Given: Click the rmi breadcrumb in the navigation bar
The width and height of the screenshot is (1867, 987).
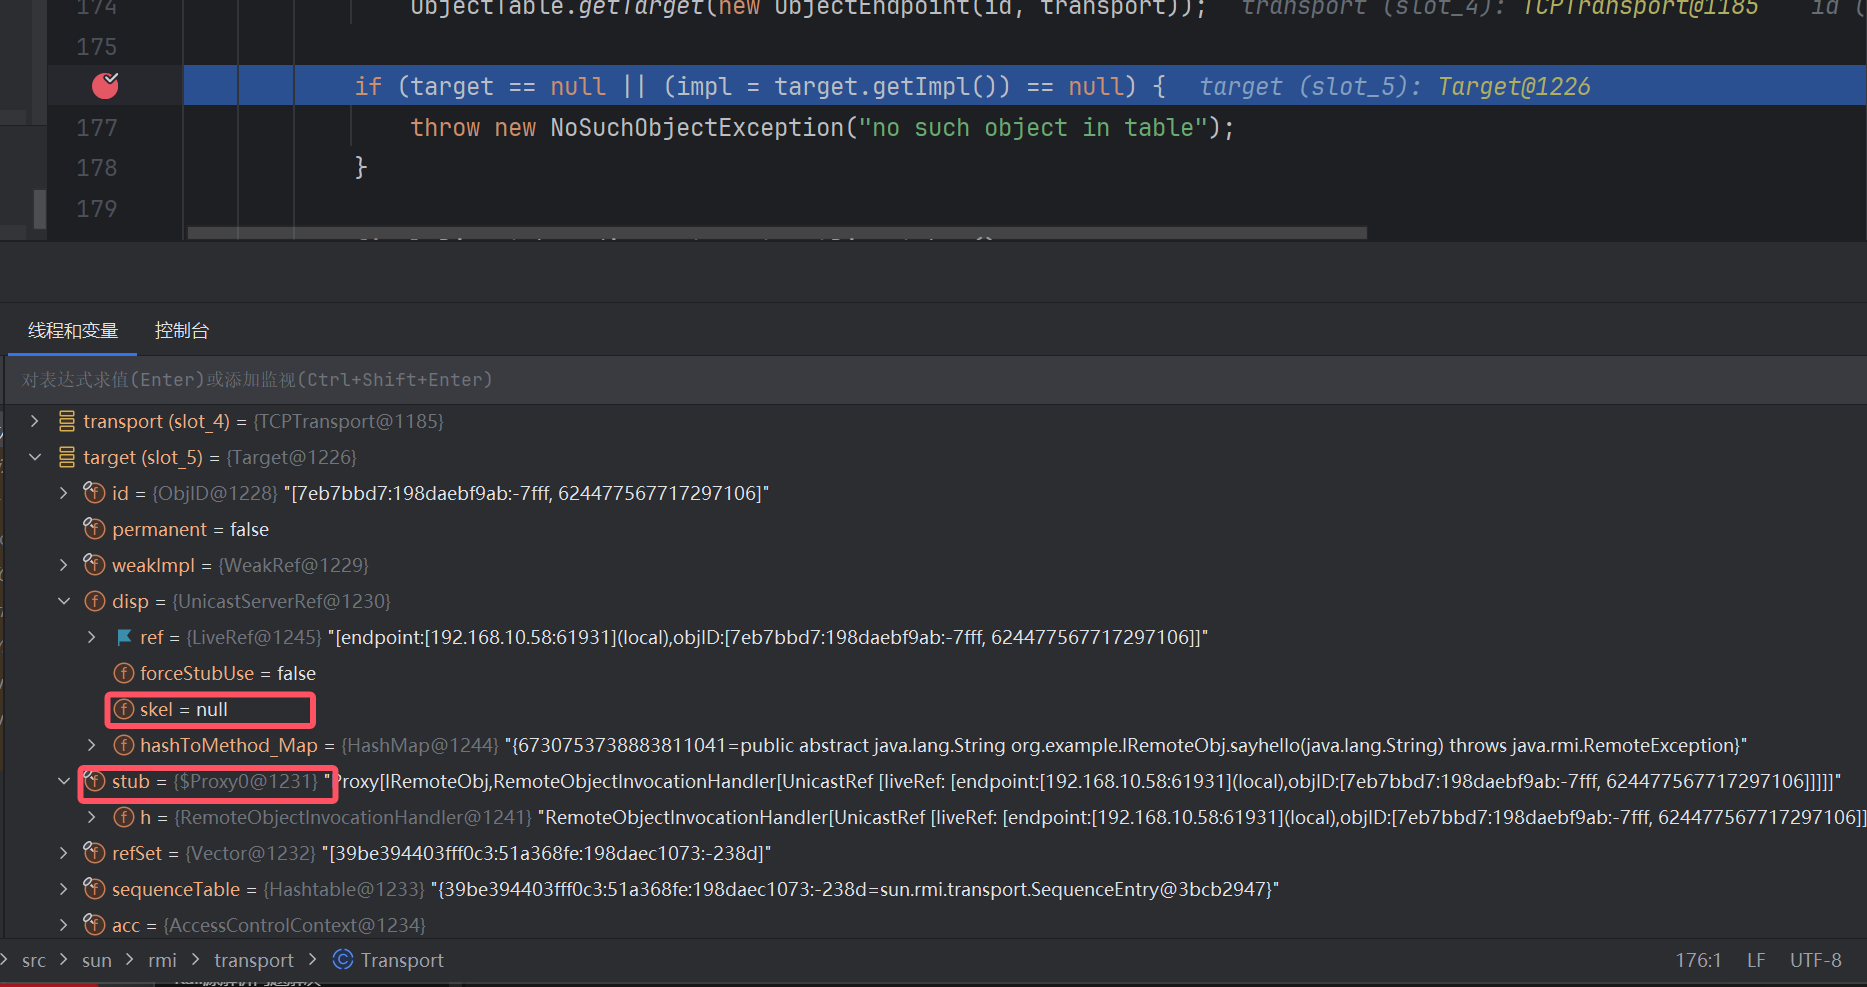Looking at the screenshot, I should pyautogui.click(x=162, y=960).
